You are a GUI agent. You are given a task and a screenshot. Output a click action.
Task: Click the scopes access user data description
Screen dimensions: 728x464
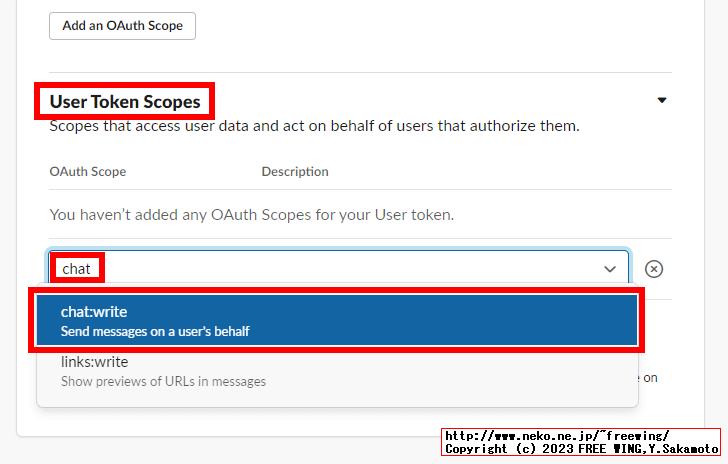314,126
